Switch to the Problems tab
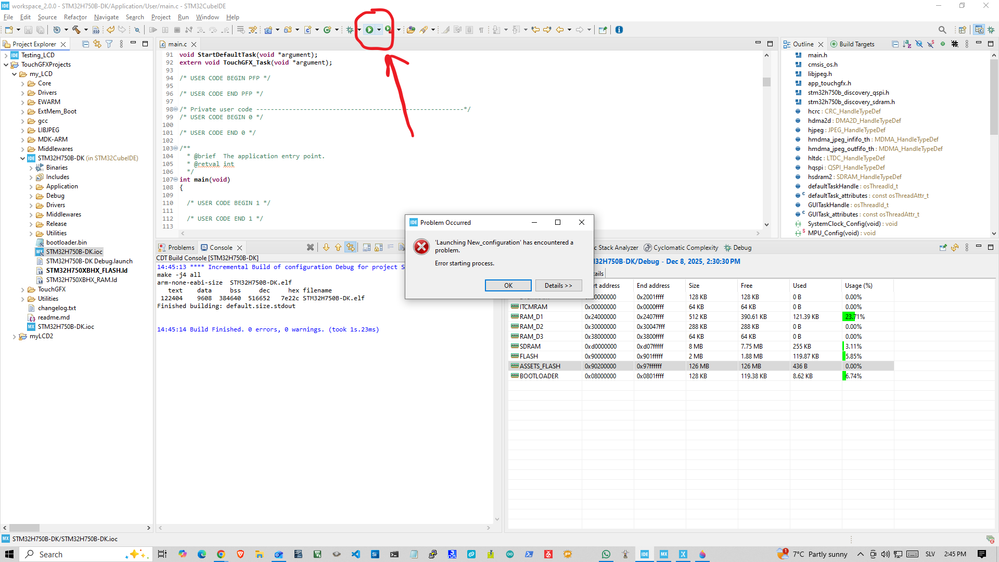Screen dimensions: 999x562 (181, 247)
